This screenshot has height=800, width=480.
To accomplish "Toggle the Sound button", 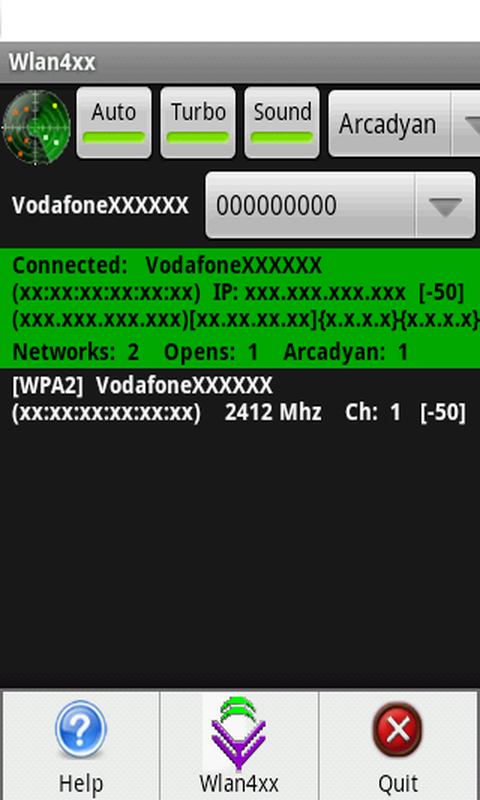I will (x=282, y=122).
